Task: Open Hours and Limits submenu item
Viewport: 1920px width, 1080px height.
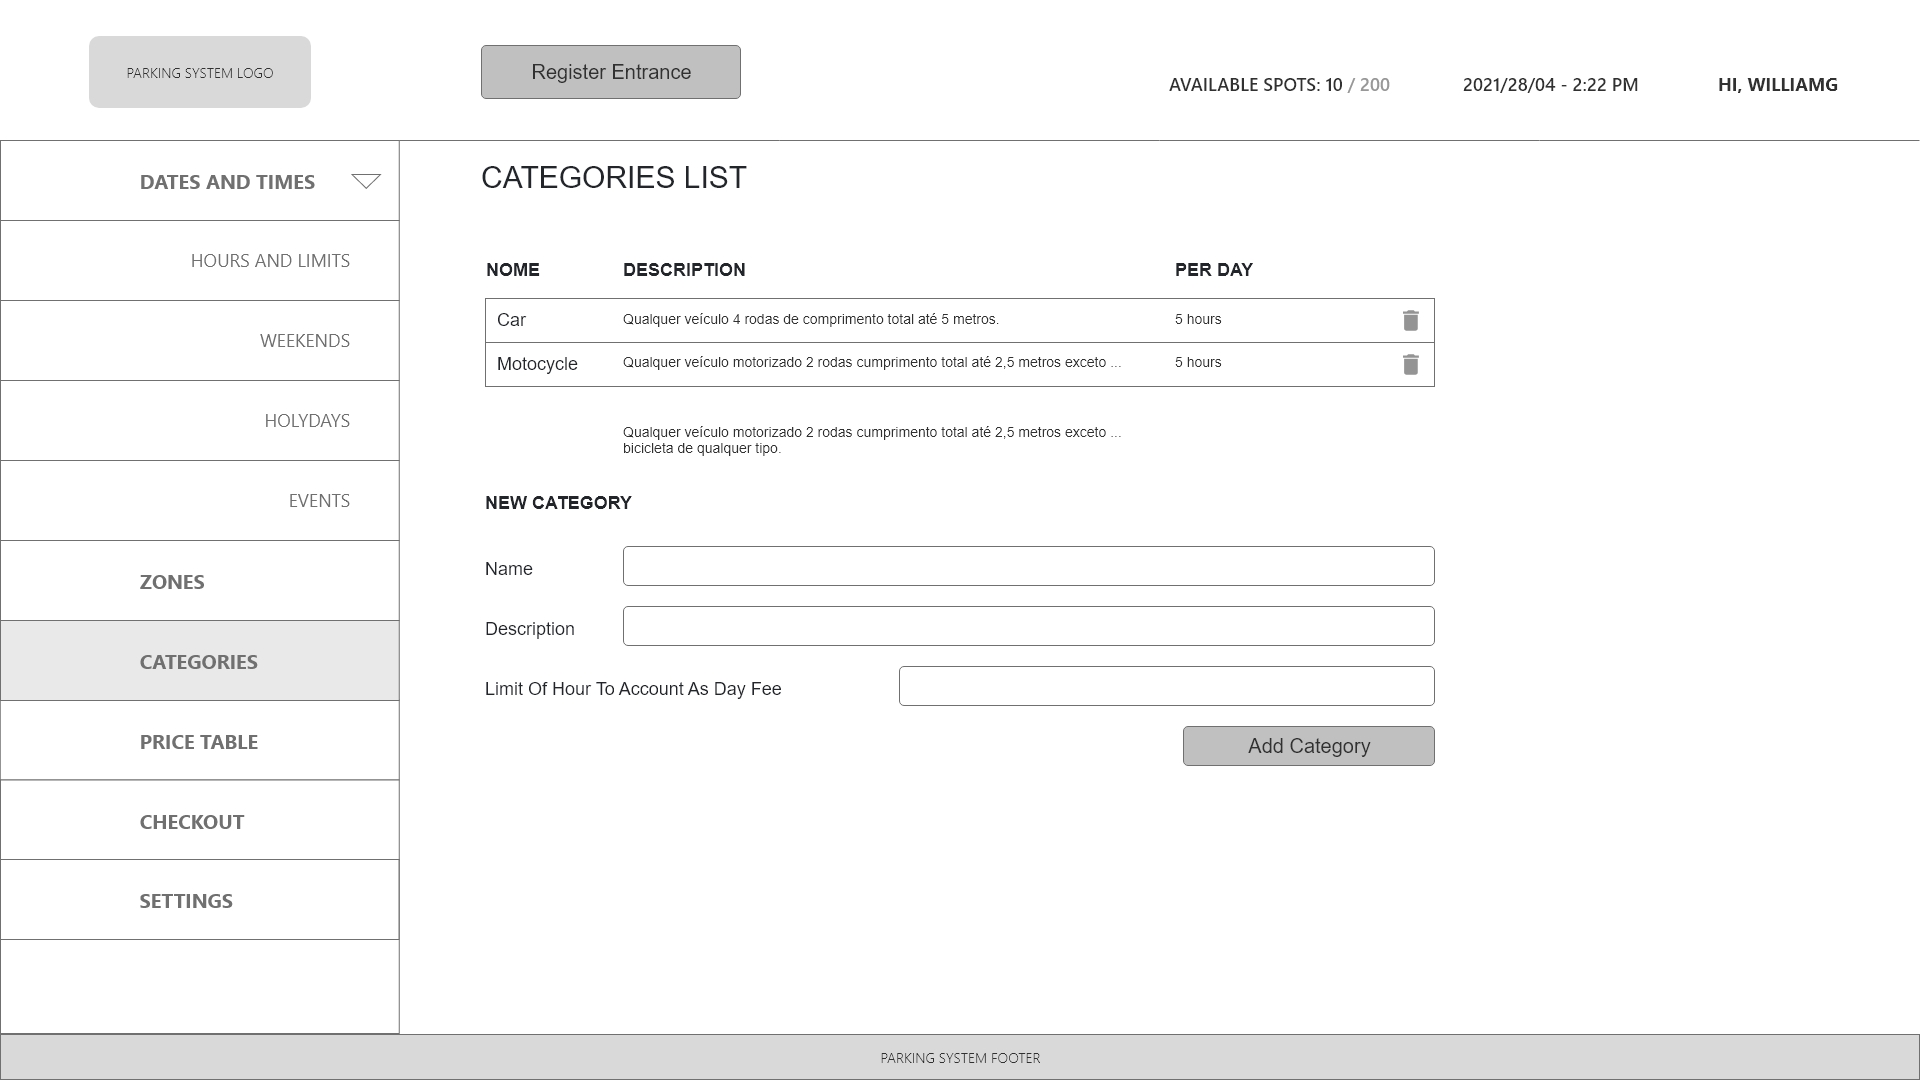Action: (200, 260)
